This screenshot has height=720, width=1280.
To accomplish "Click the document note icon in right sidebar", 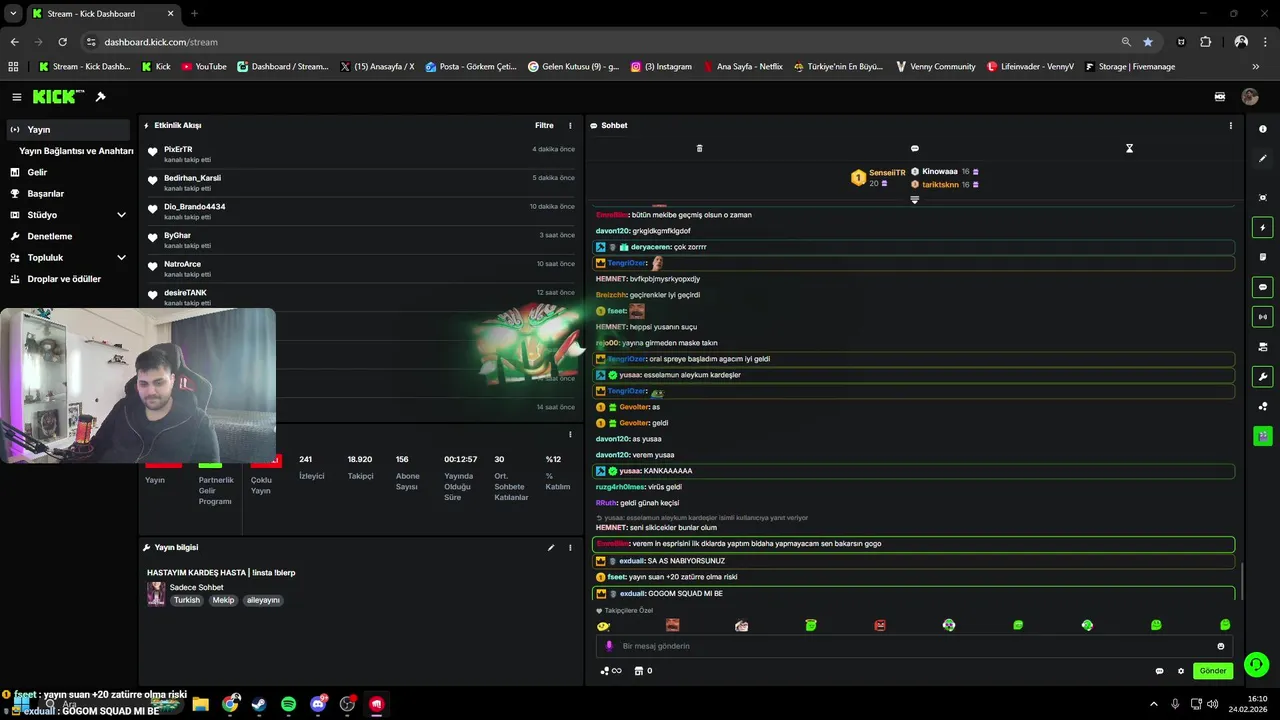I will 1263,257.
